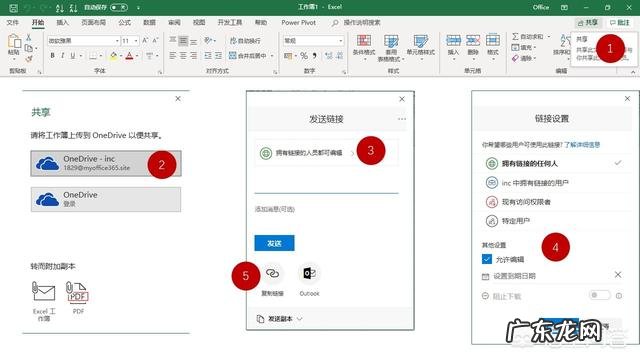Open link permission settings row
The image size is (640, 360).
(327, 153)
